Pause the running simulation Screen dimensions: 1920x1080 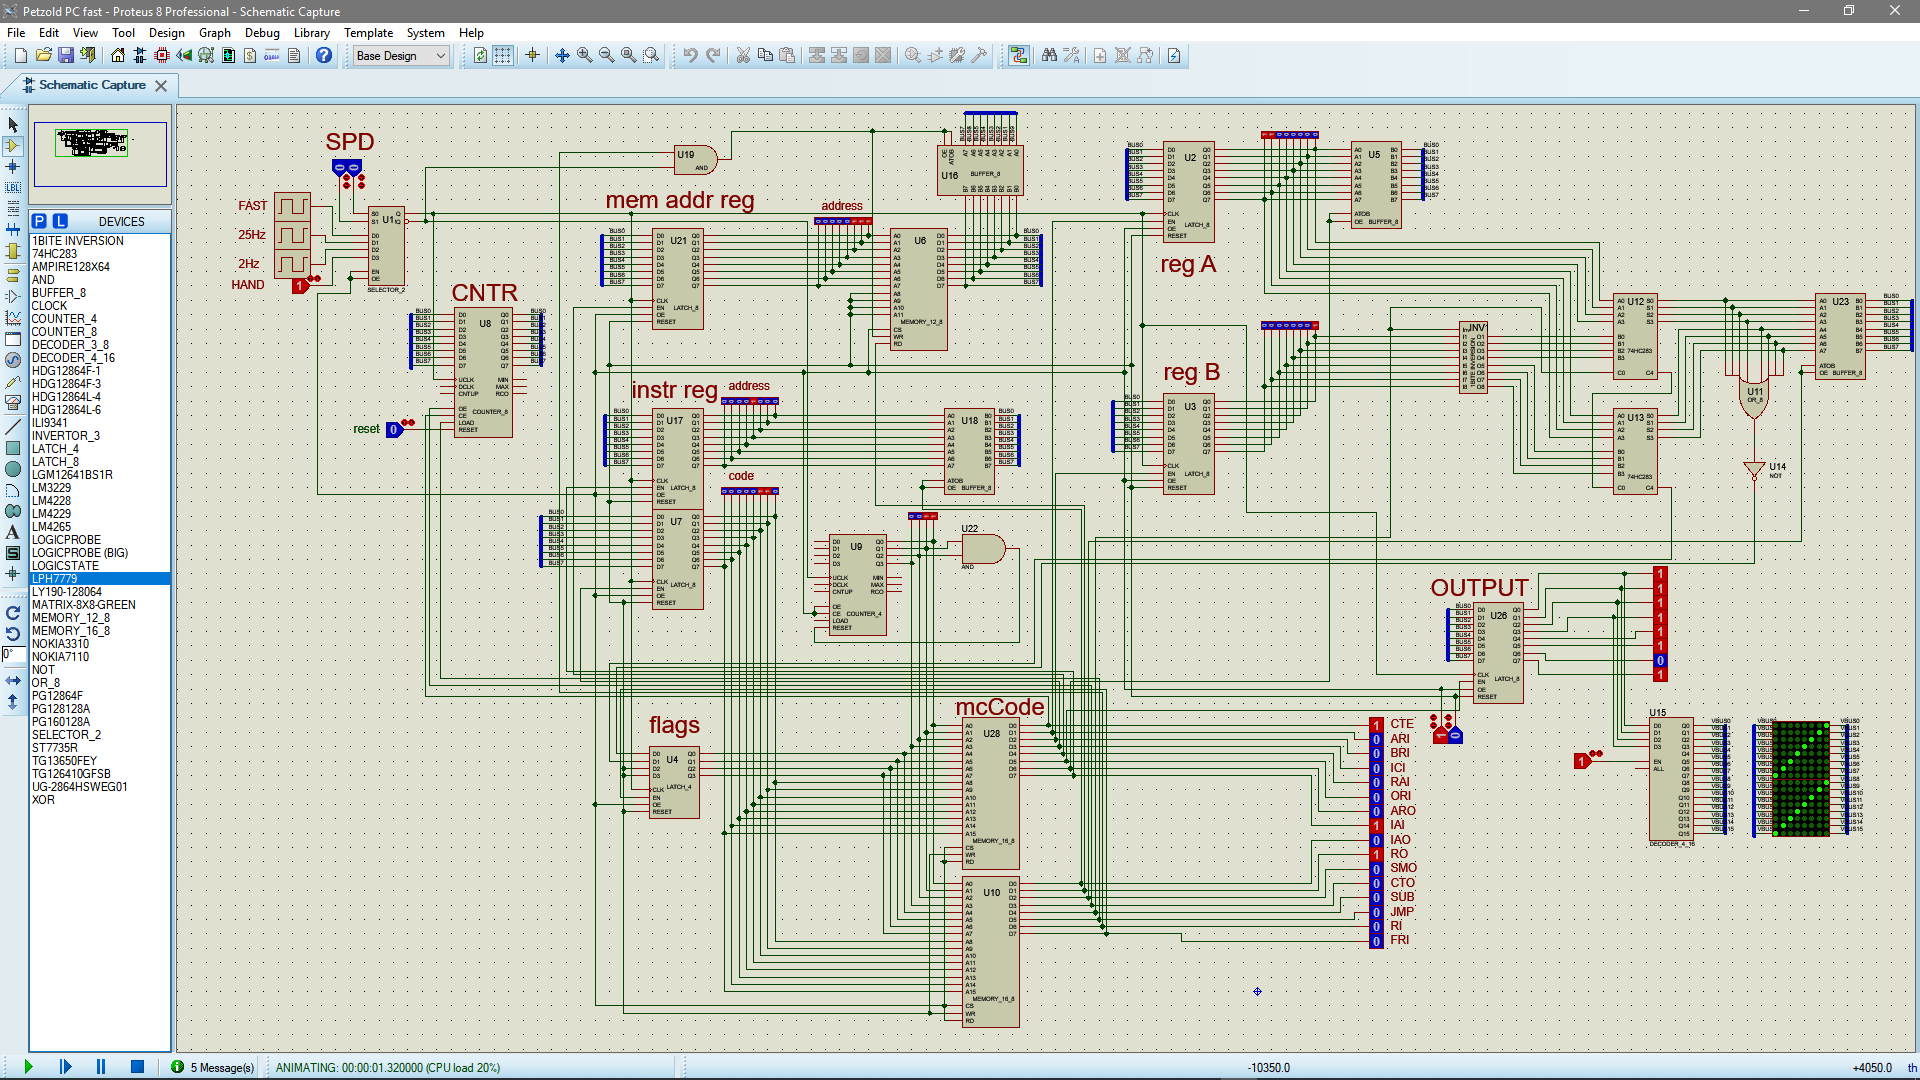100,1067
